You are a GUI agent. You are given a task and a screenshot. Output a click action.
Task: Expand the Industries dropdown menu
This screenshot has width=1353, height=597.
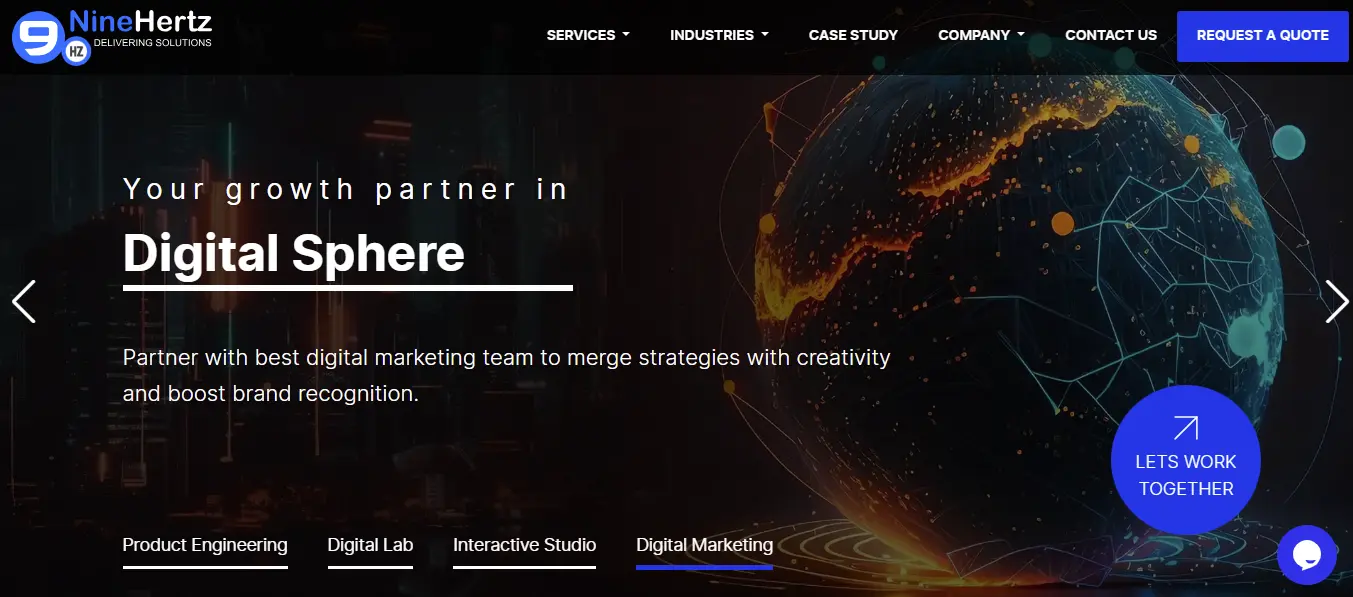pos(719,35)
